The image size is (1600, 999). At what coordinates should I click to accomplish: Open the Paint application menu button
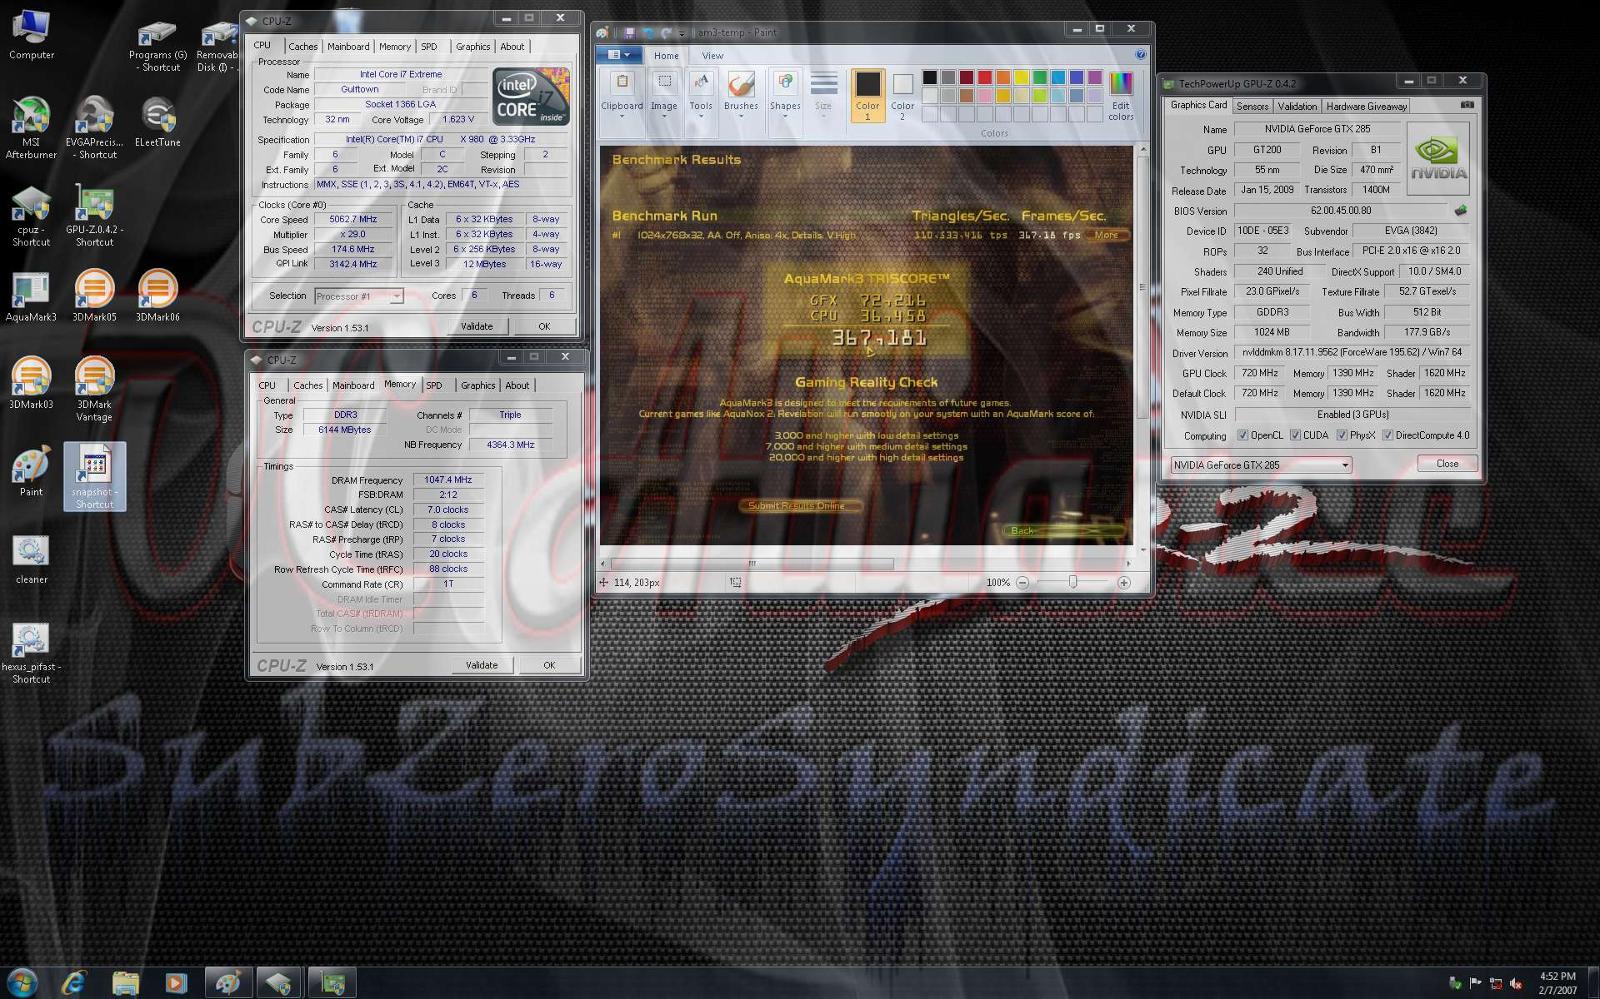[619, 55]
